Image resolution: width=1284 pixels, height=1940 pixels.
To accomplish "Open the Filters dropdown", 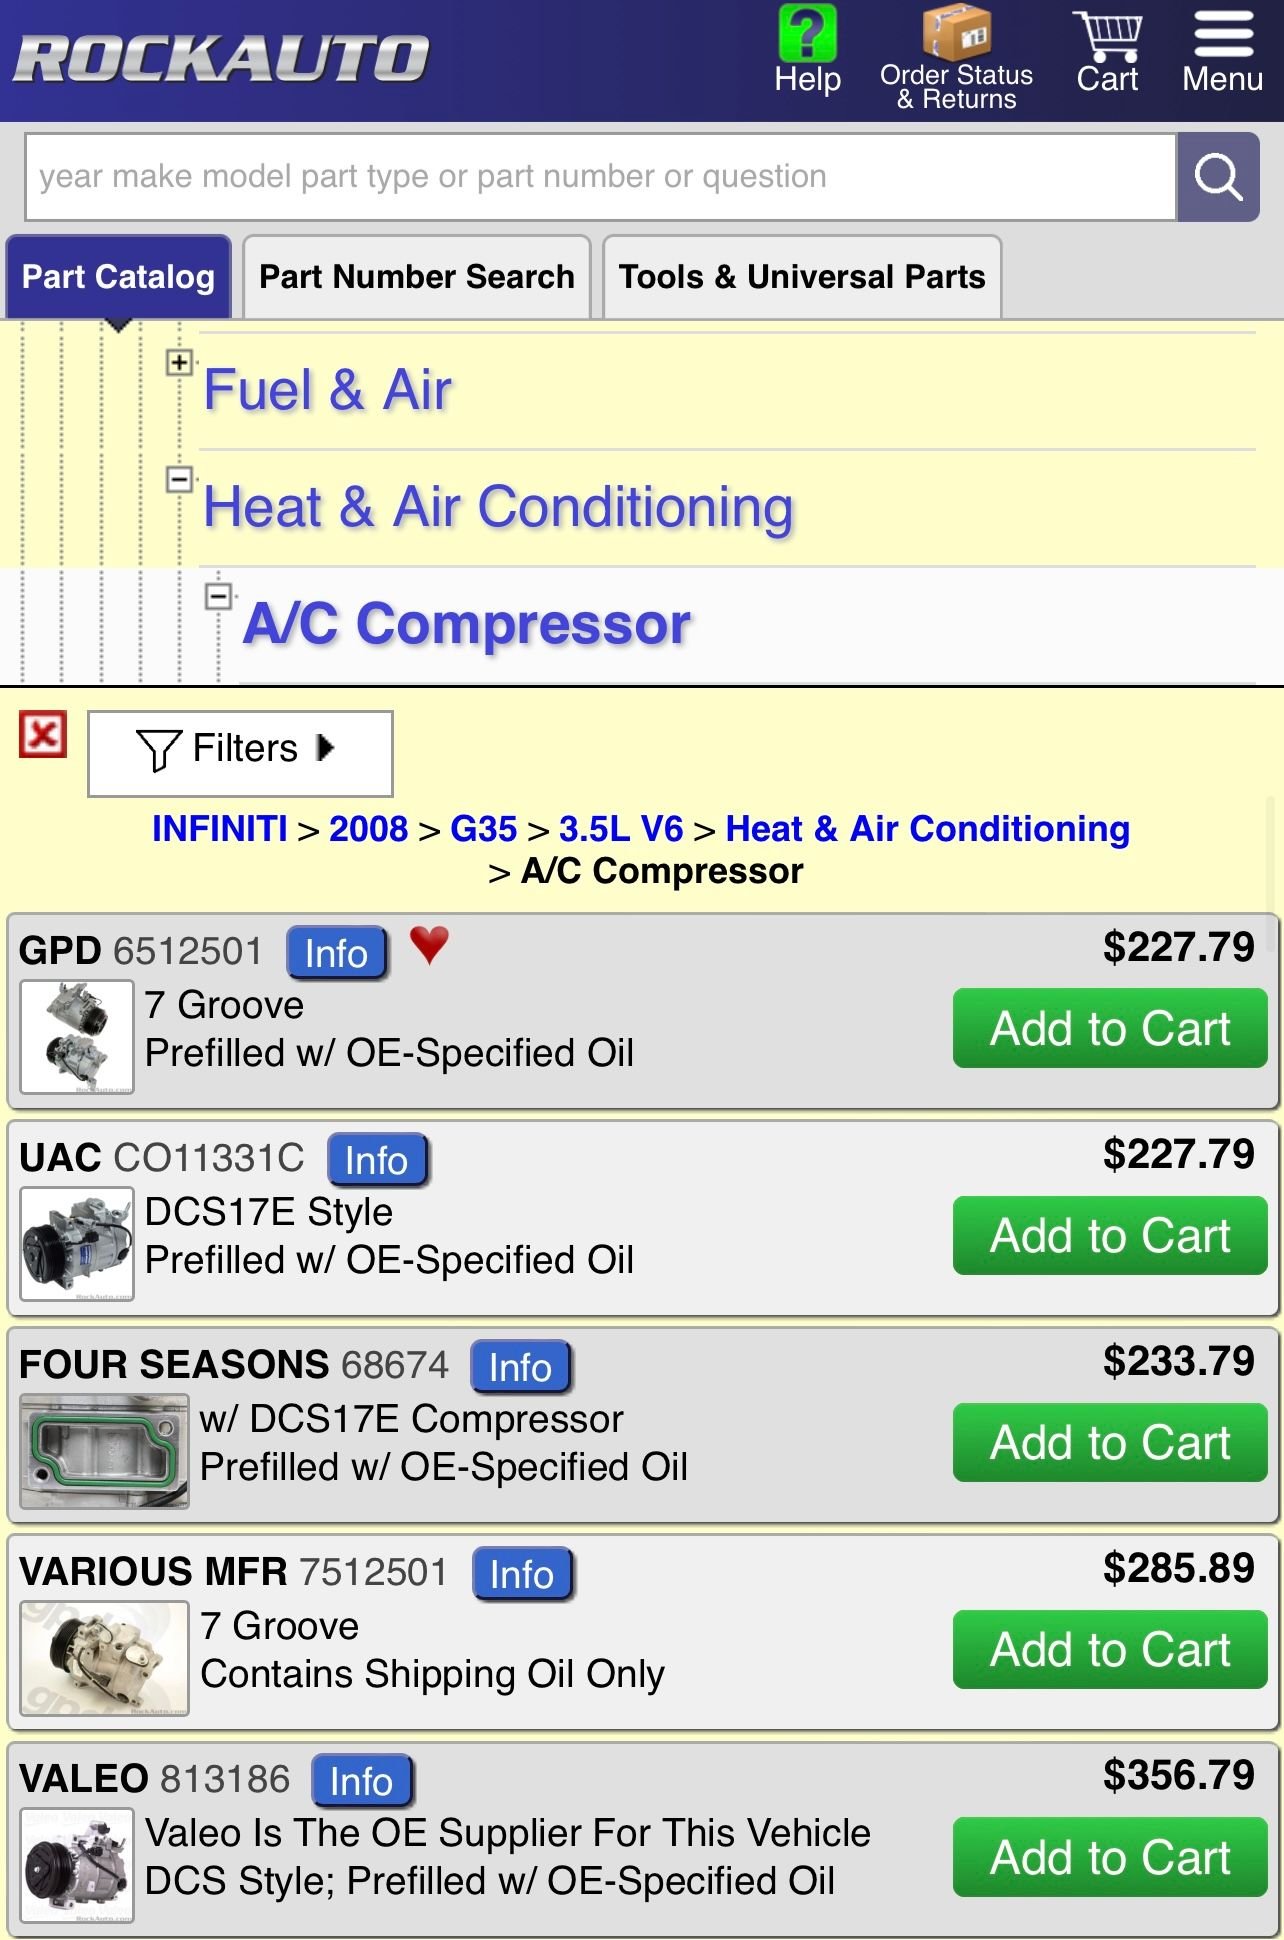I will pyautogui.click(x=240, y=753).
